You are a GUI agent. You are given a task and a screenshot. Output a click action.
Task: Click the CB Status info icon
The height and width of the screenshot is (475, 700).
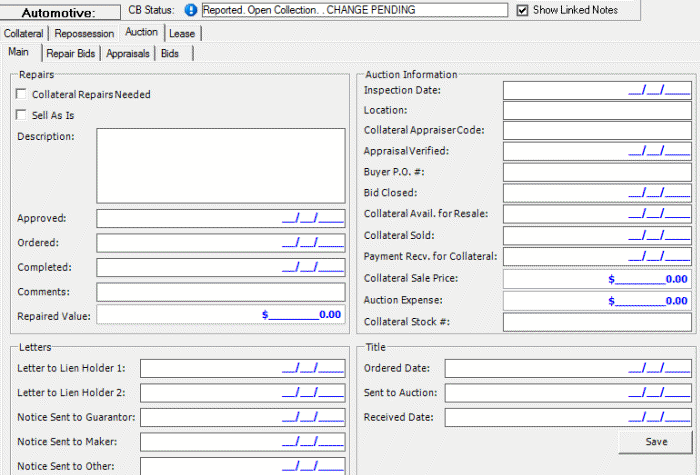click(191, 10)
